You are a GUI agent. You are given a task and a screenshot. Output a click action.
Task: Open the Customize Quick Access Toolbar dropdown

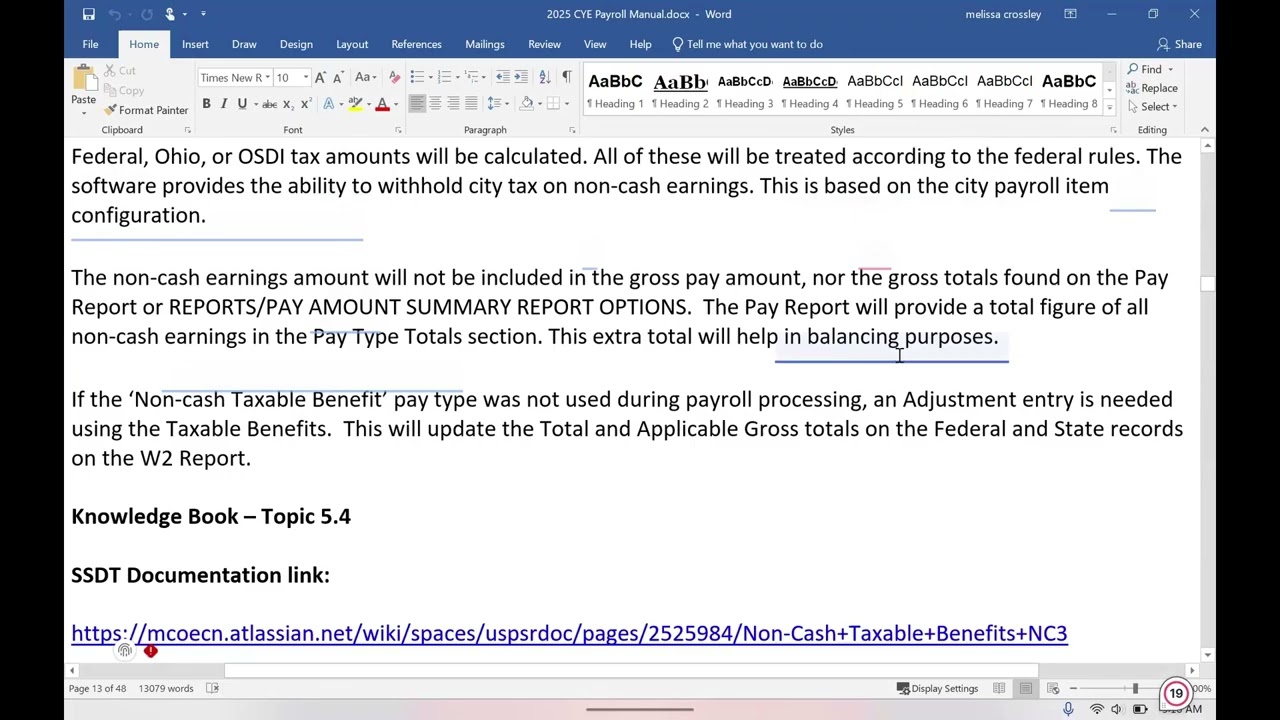[203, 14]
